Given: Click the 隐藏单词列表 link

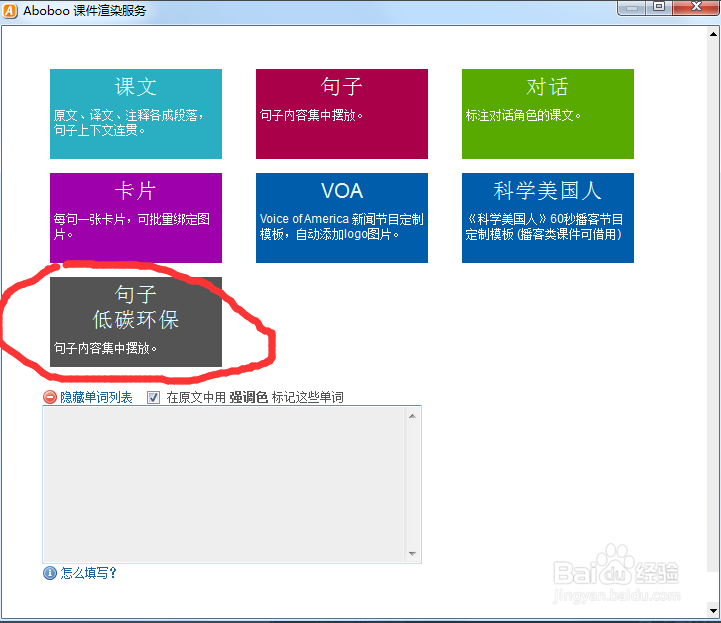Looking at the screenshot, I should click(x=96, y=397).
